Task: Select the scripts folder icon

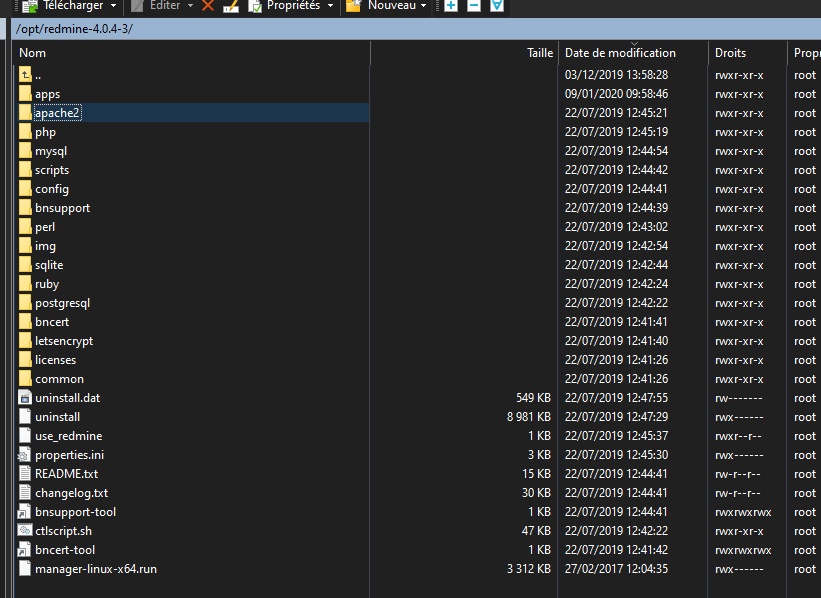Action: [25, 170]
